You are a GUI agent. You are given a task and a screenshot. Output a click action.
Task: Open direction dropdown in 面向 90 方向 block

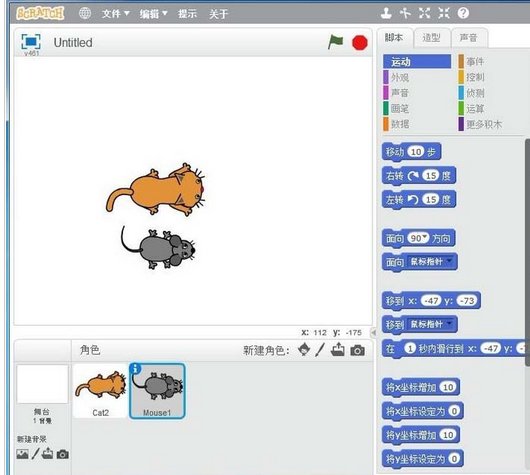(x=425, y=236)
